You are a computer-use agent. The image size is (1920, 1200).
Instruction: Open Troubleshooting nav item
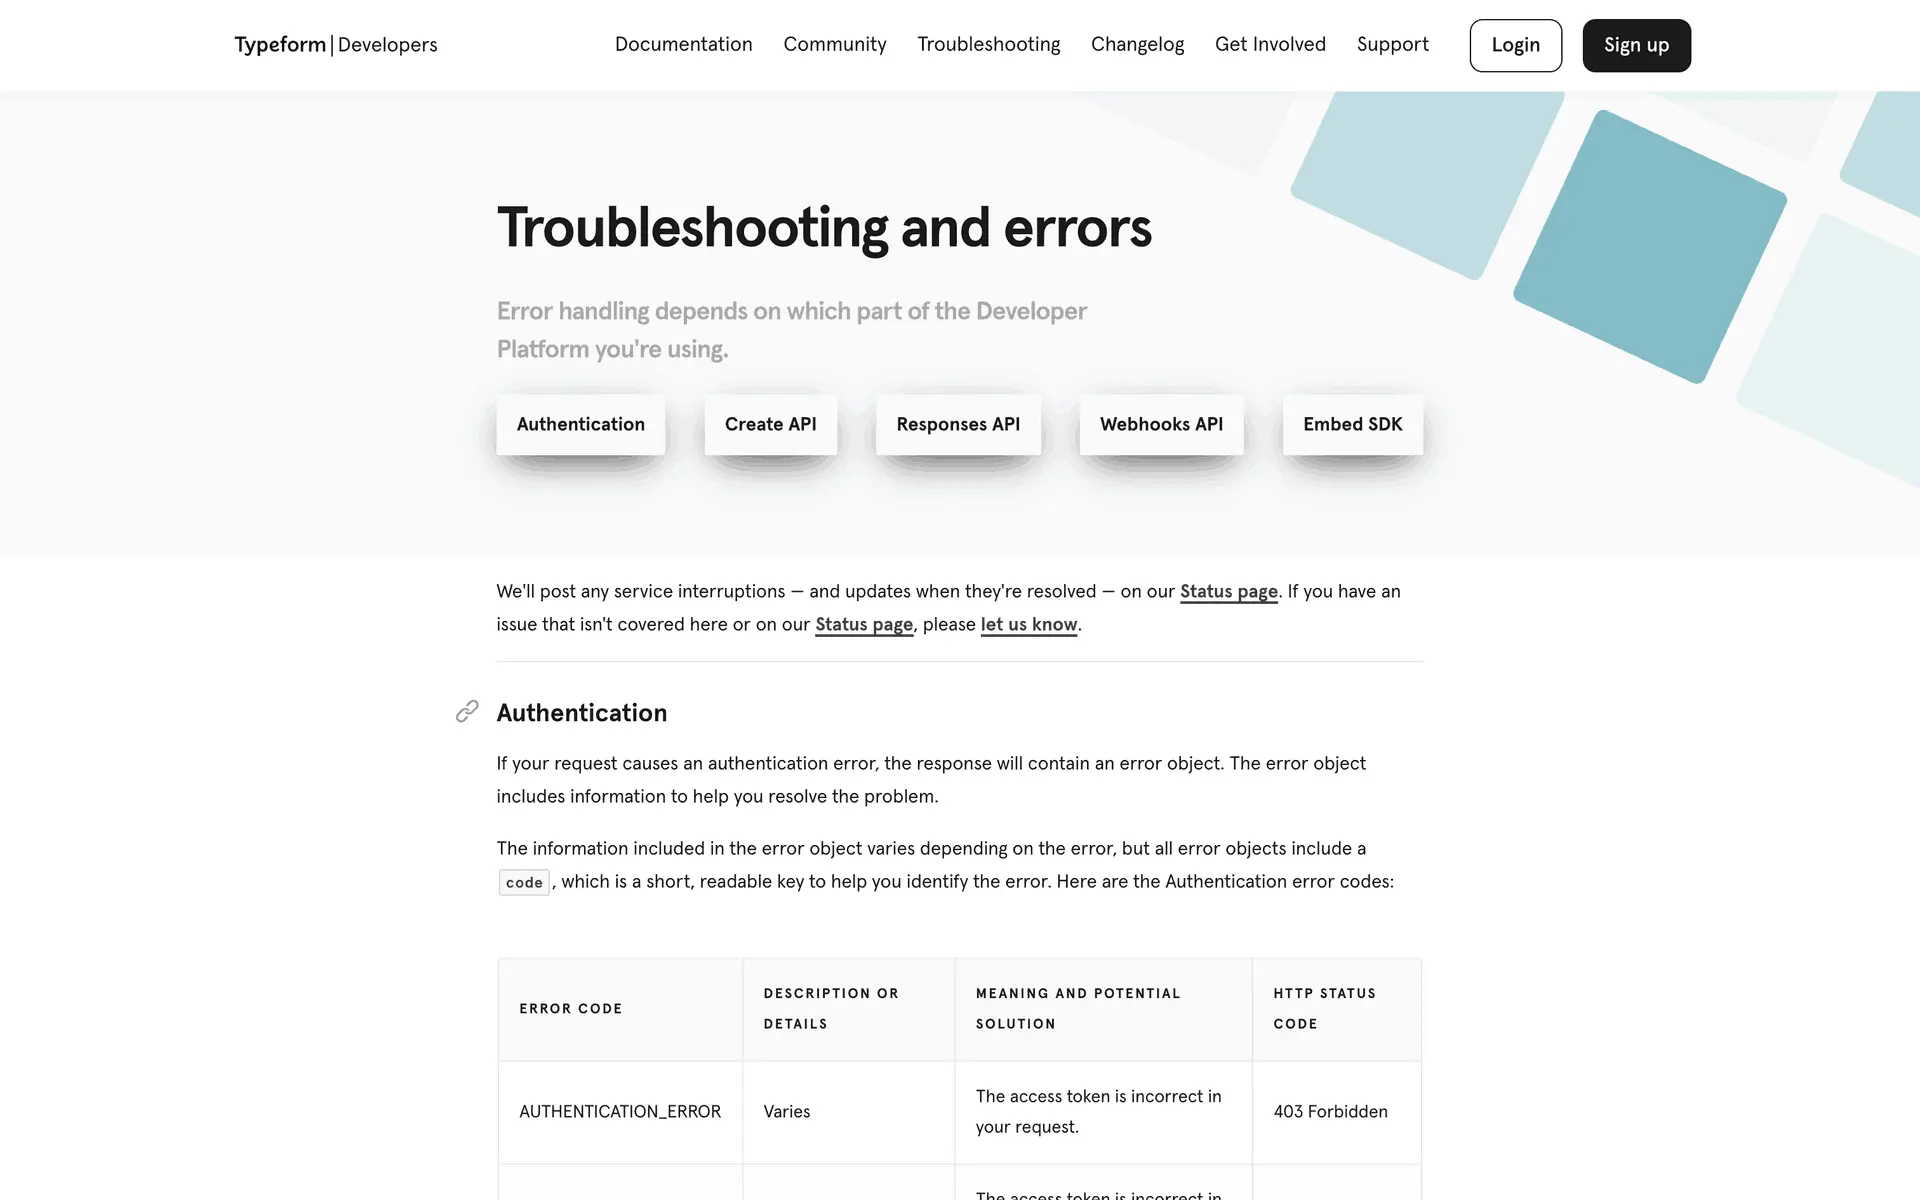click(x=988, y=45)
